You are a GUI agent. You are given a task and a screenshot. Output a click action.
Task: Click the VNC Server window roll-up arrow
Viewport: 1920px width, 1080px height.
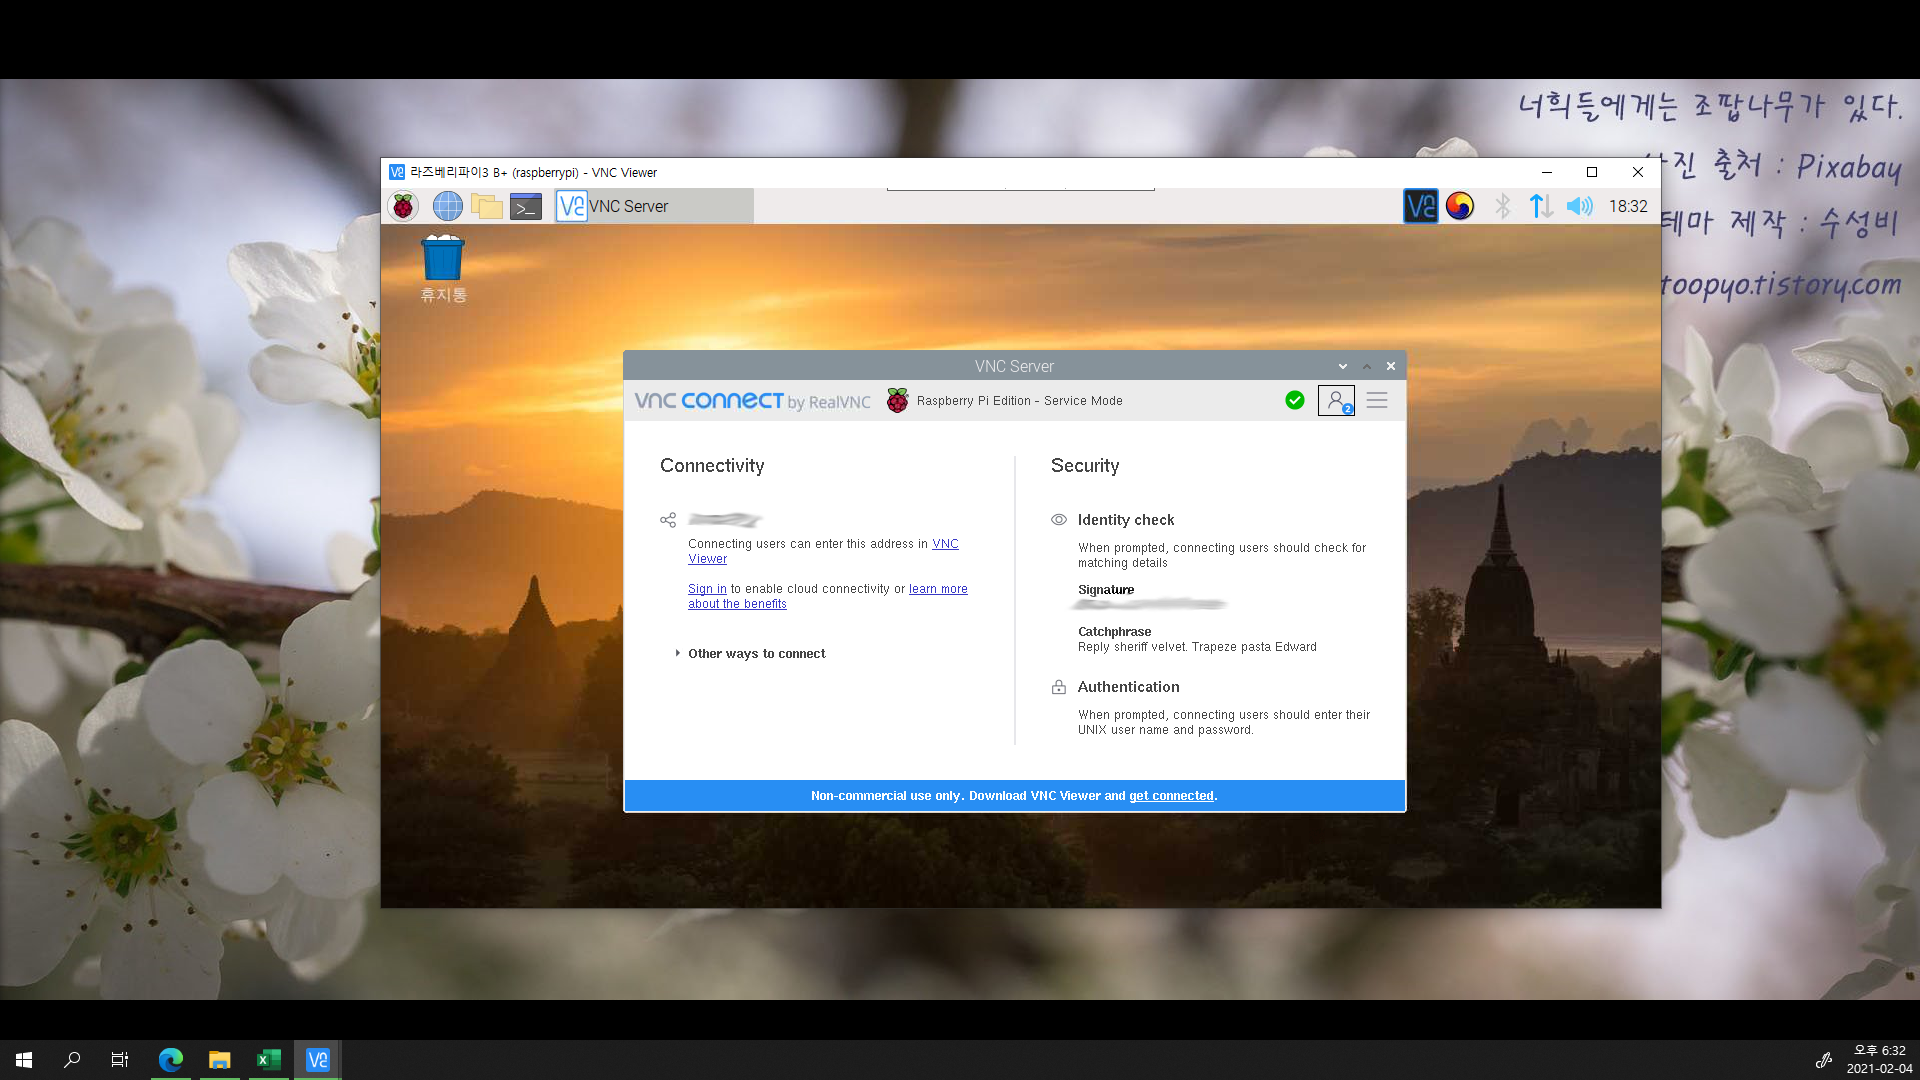click(1367, 366)
